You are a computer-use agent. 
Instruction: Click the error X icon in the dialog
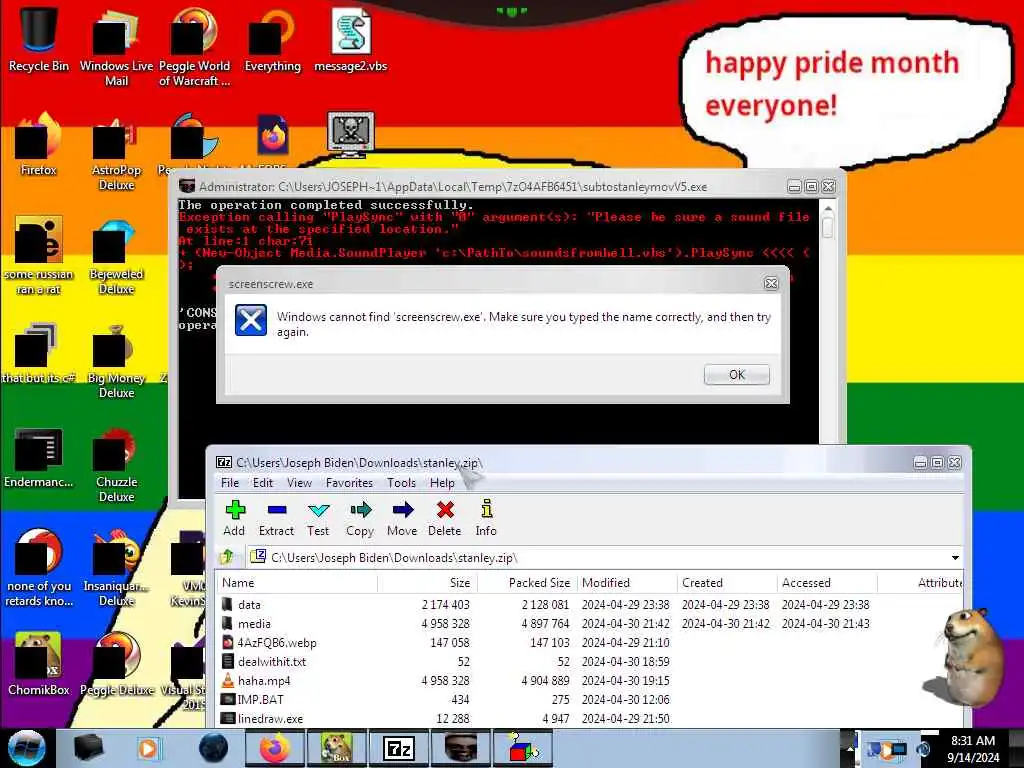pyautogui.click(x=251, y=320)
